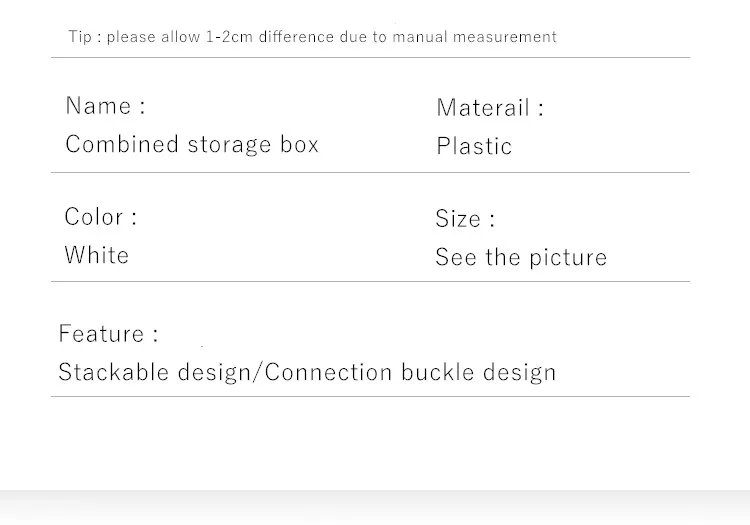Viewport: 750px width, 525px height.
Task: Click the divider line below Feature row
Action: coord(370,396)
